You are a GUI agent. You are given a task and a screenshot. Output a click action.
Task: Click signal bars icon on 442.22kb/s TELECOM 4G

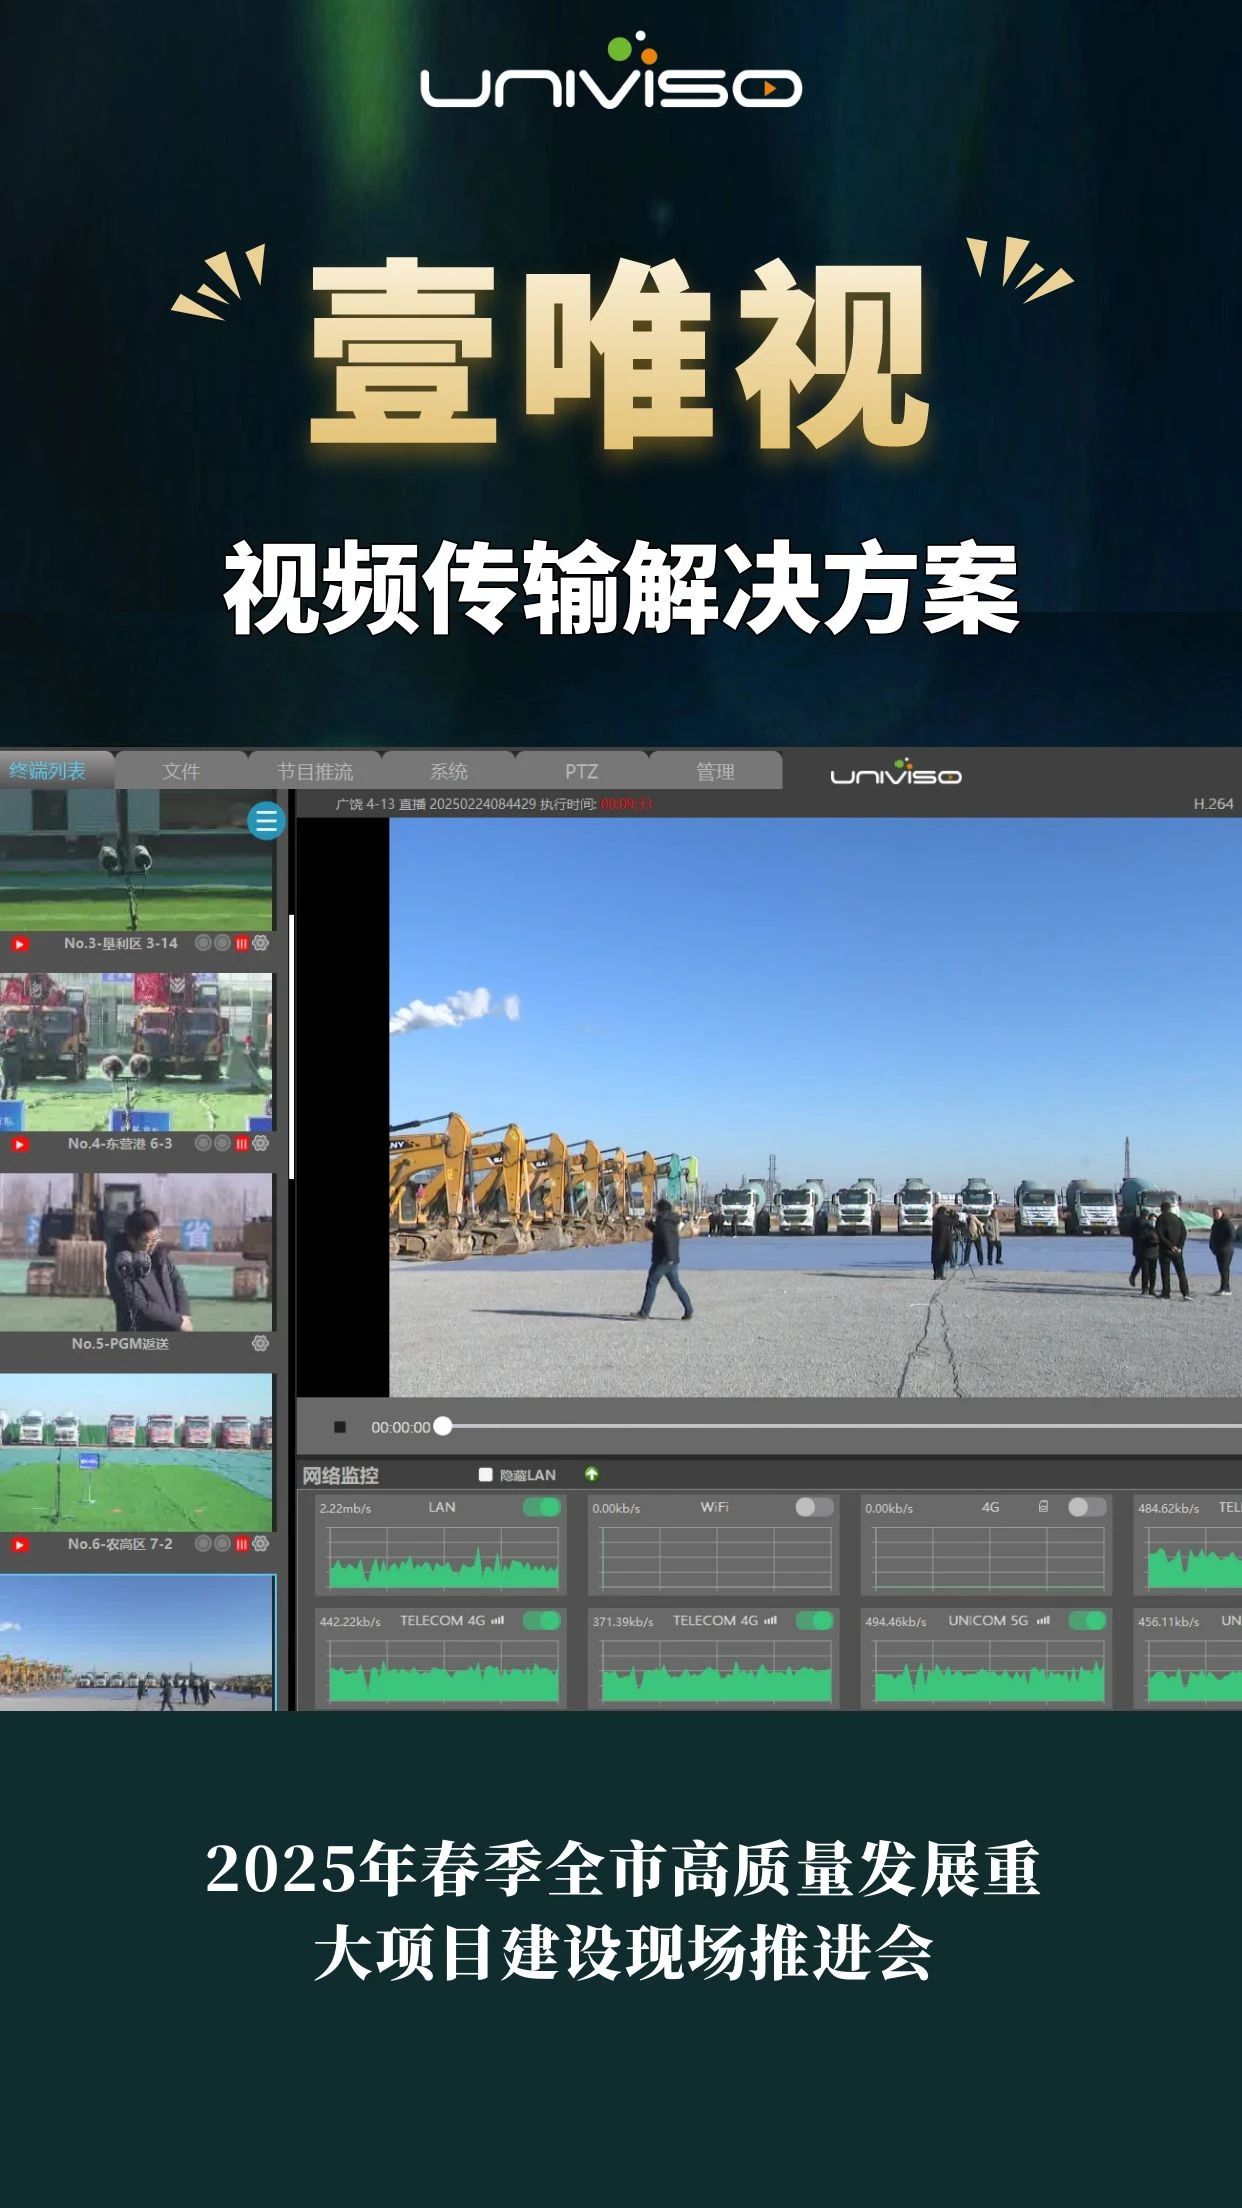pos(498,1620)
